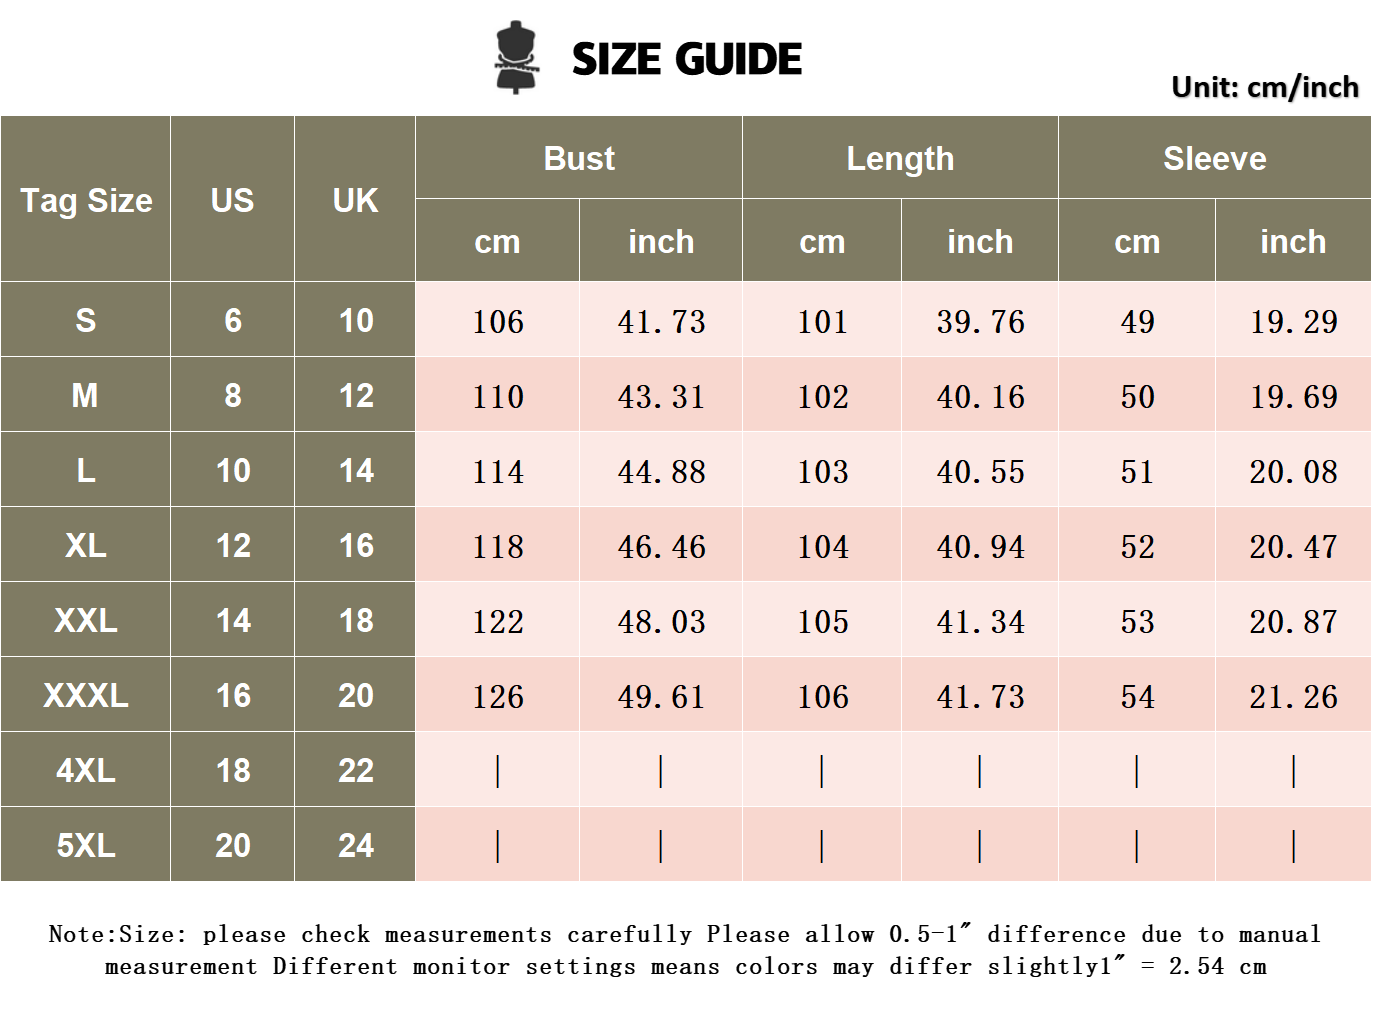
Task: Click the measurement note text
Action: click(685, 950)
